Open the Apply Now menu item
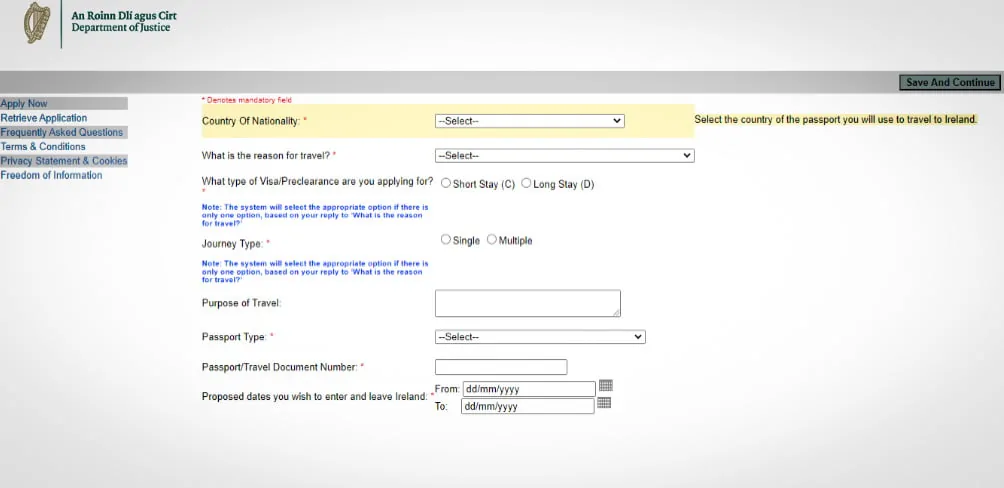 point(24,104)
